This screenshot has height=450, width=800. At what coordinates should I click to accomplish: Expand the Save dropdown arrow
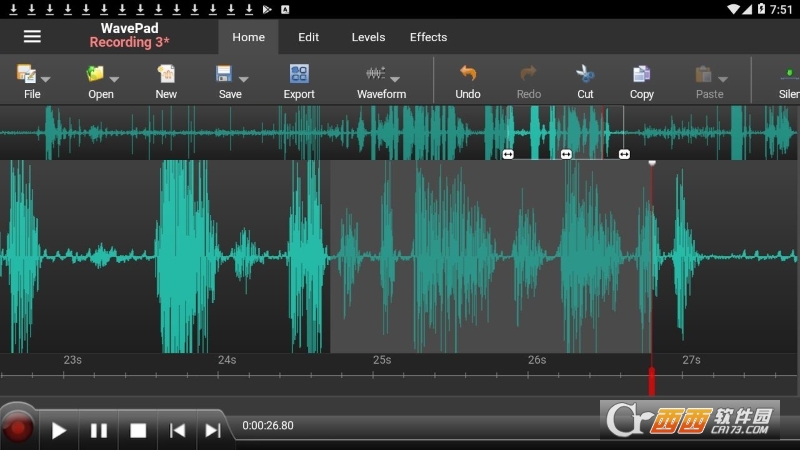coord(243,79)
